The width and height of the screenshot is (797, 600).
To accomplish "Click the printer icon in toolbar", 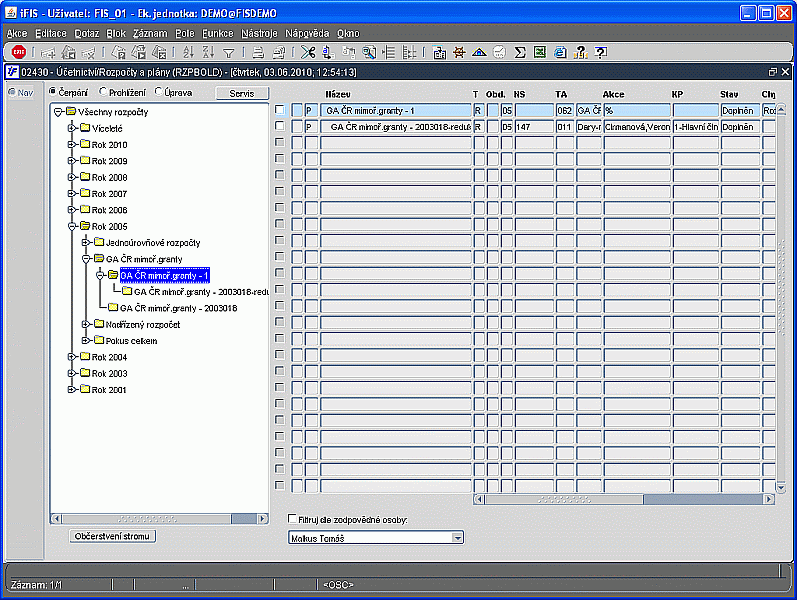I will click(257, 52).
